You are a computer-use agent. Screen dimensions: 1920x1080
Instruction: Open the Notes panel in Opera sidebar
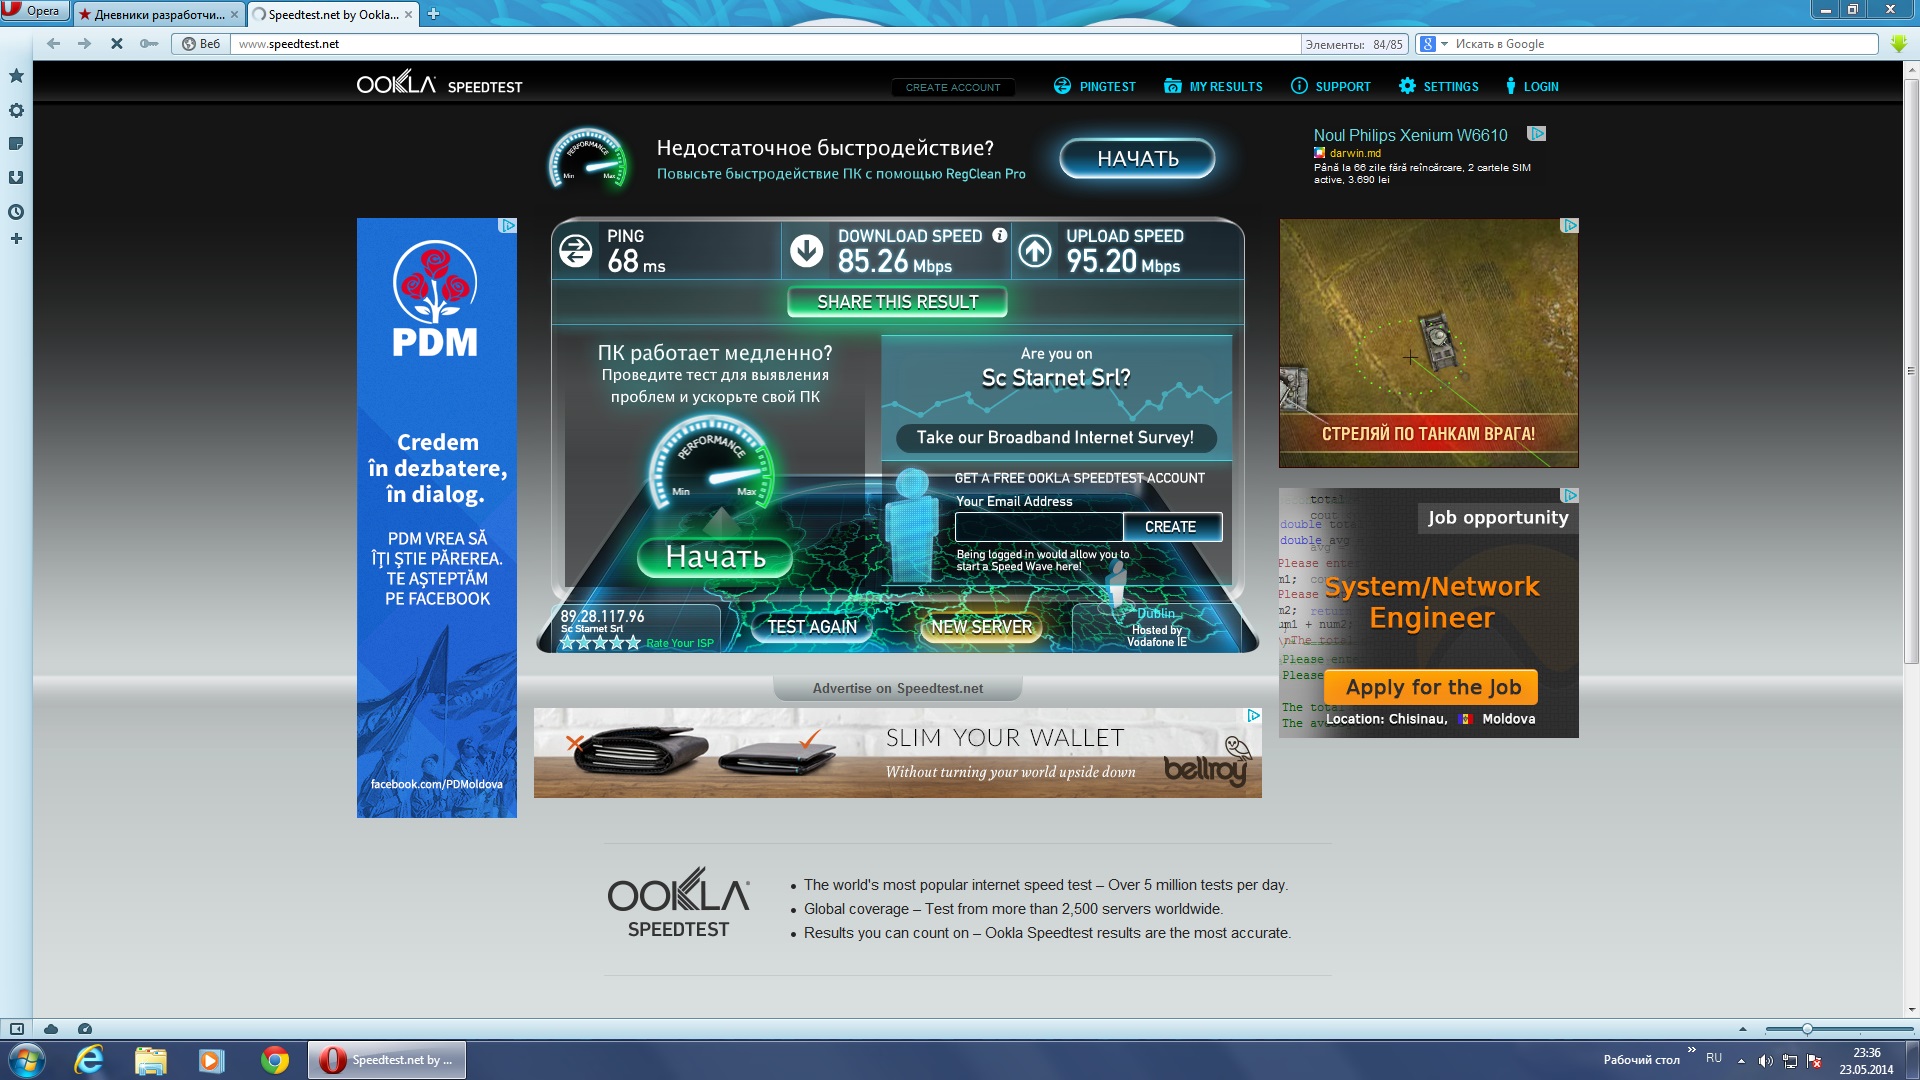coord(16,144)
